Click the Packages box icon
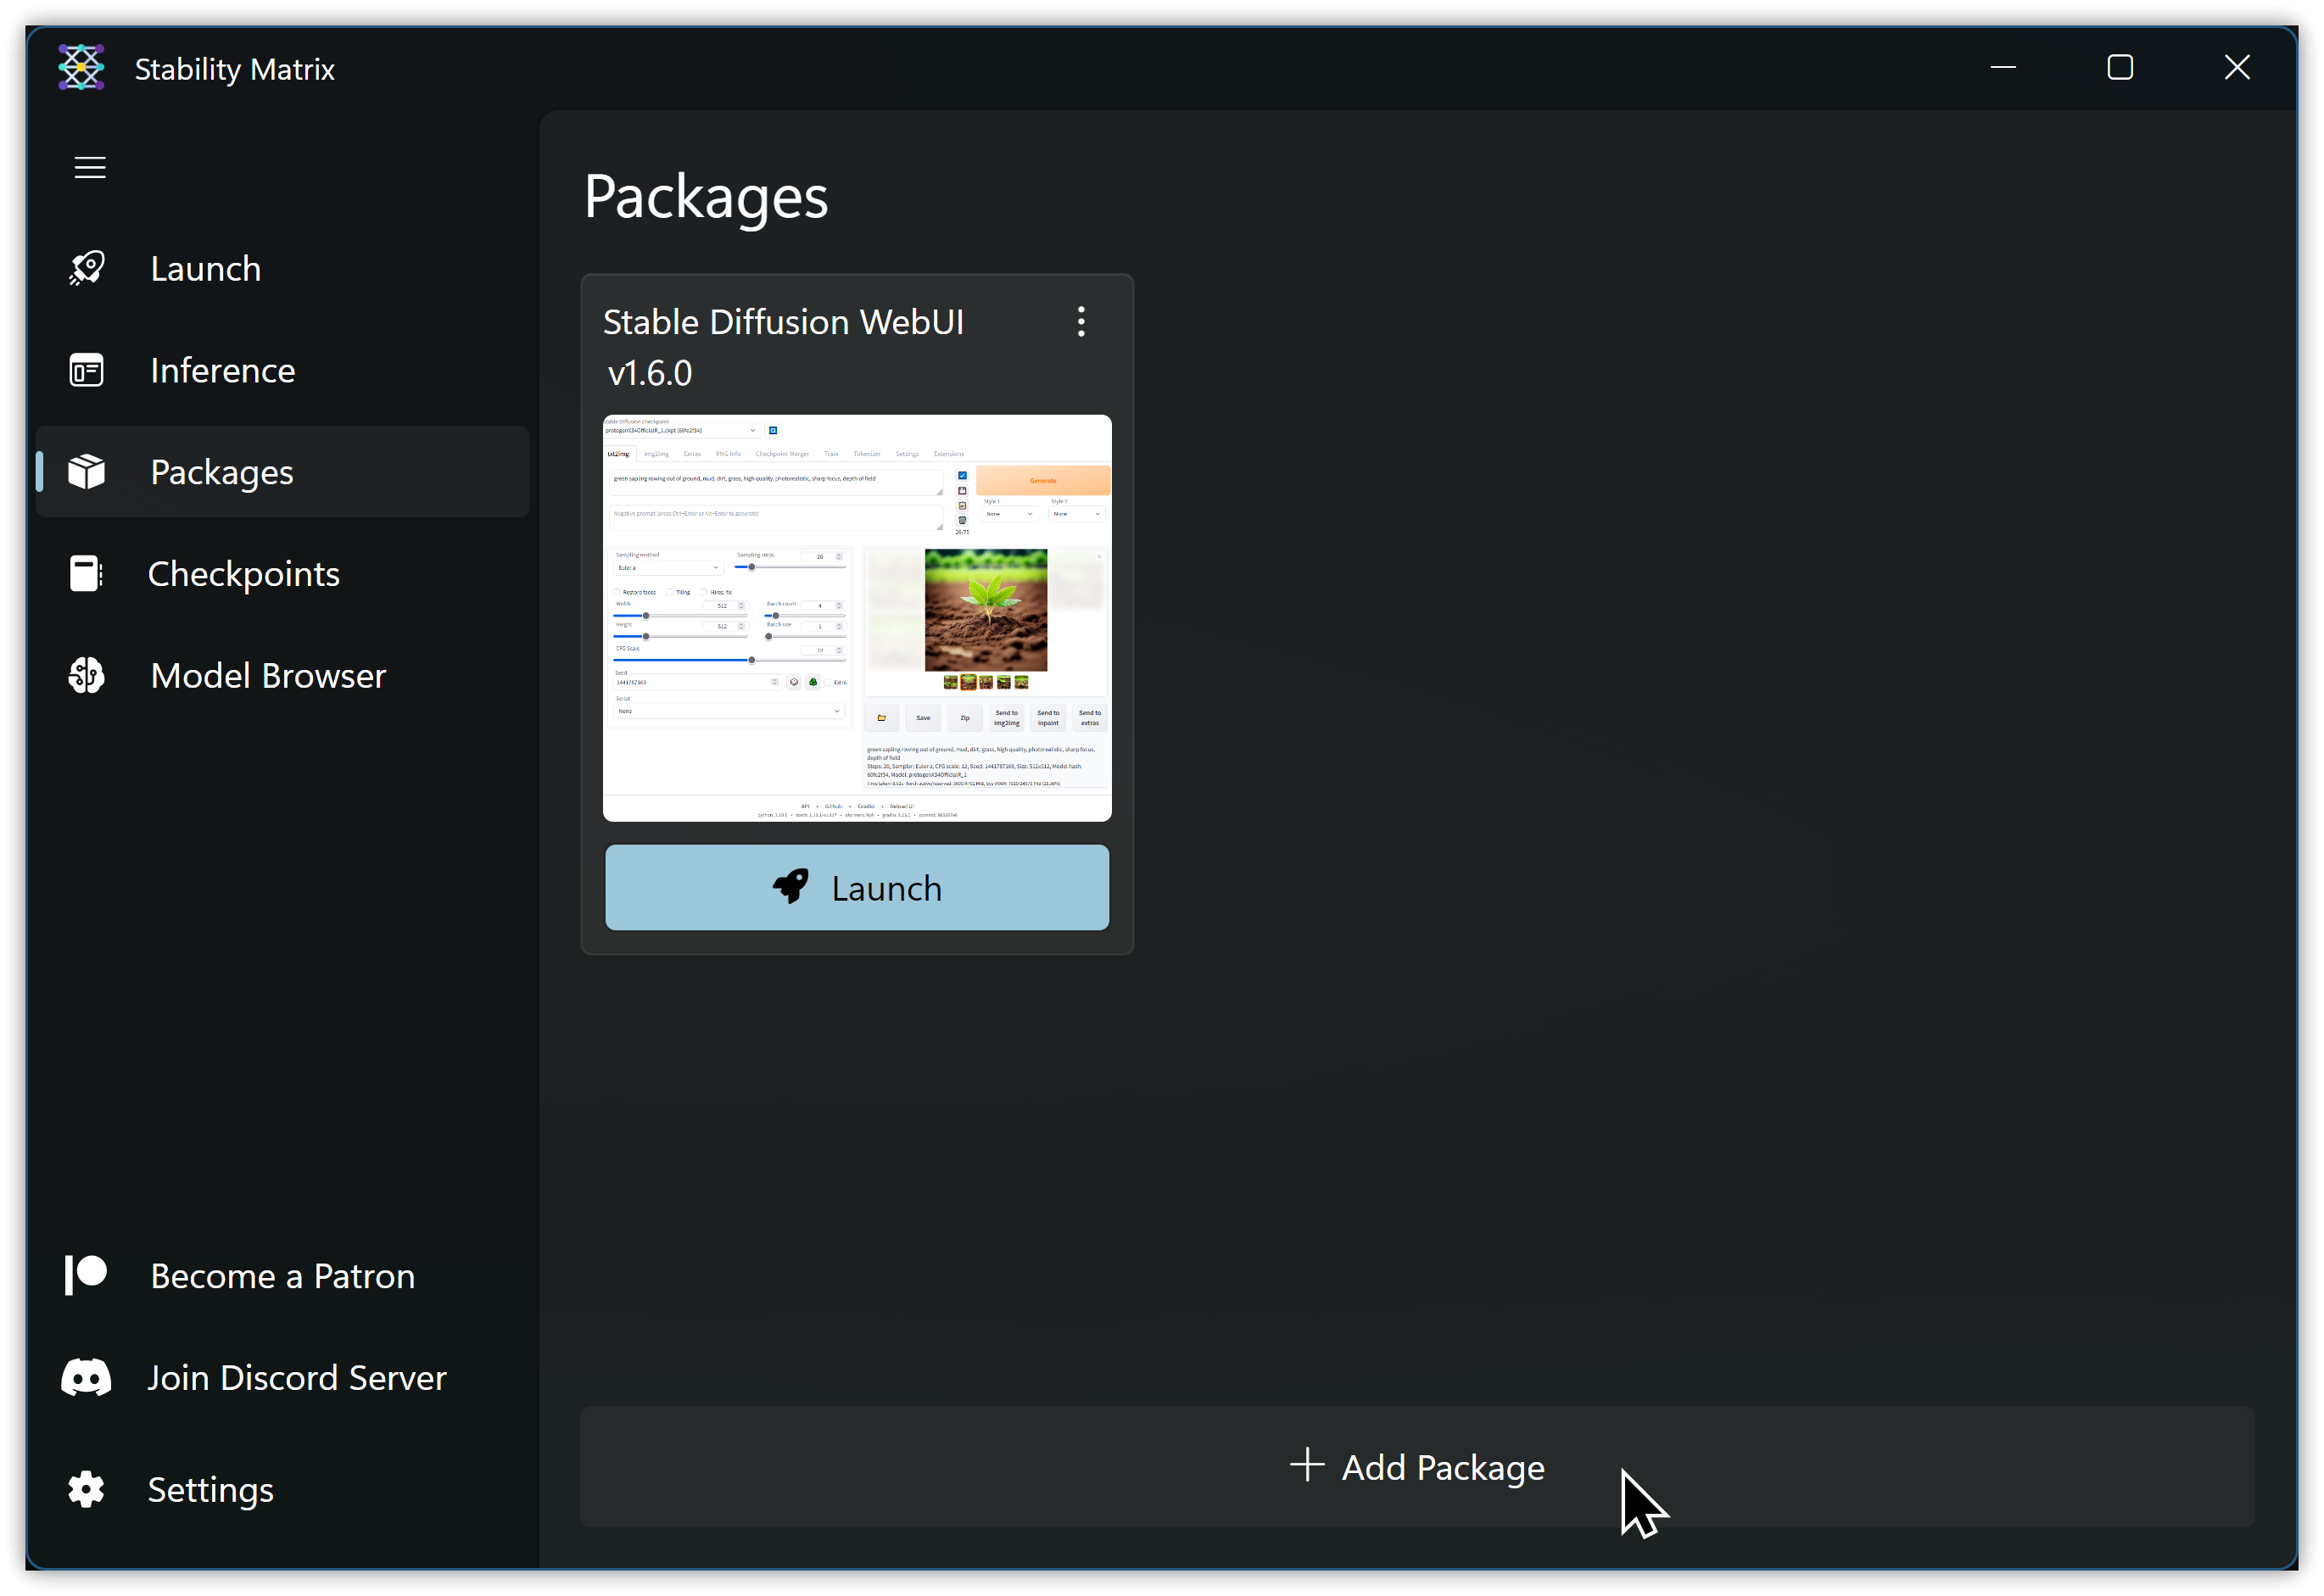 (87, 472)
